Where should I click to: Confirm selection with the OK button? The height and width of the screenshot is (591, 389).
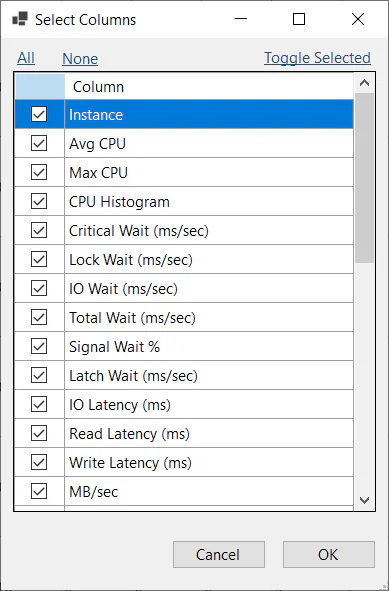point(329,554)
